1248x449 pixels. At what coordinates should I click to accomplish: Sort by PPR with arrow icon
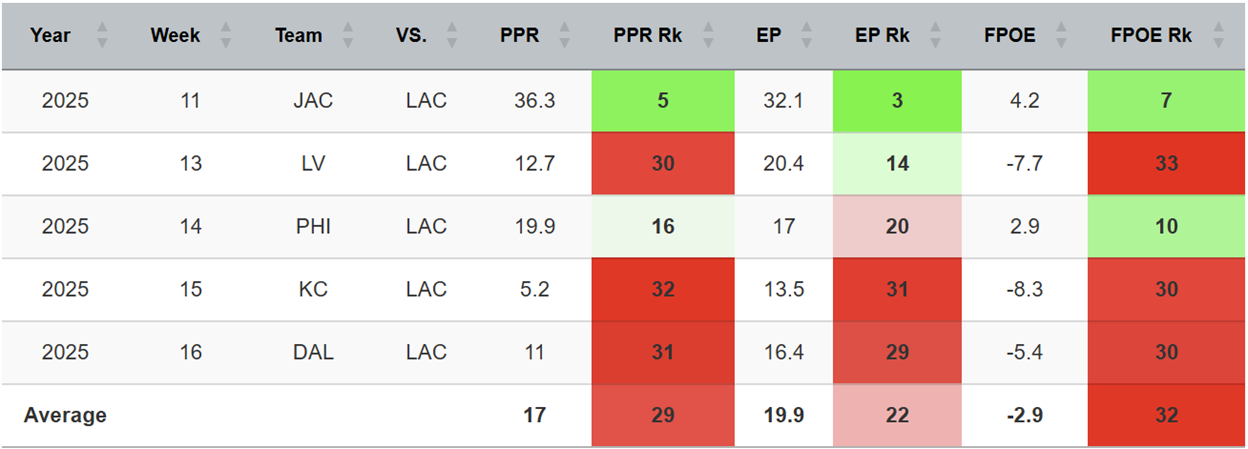point(564,36)
